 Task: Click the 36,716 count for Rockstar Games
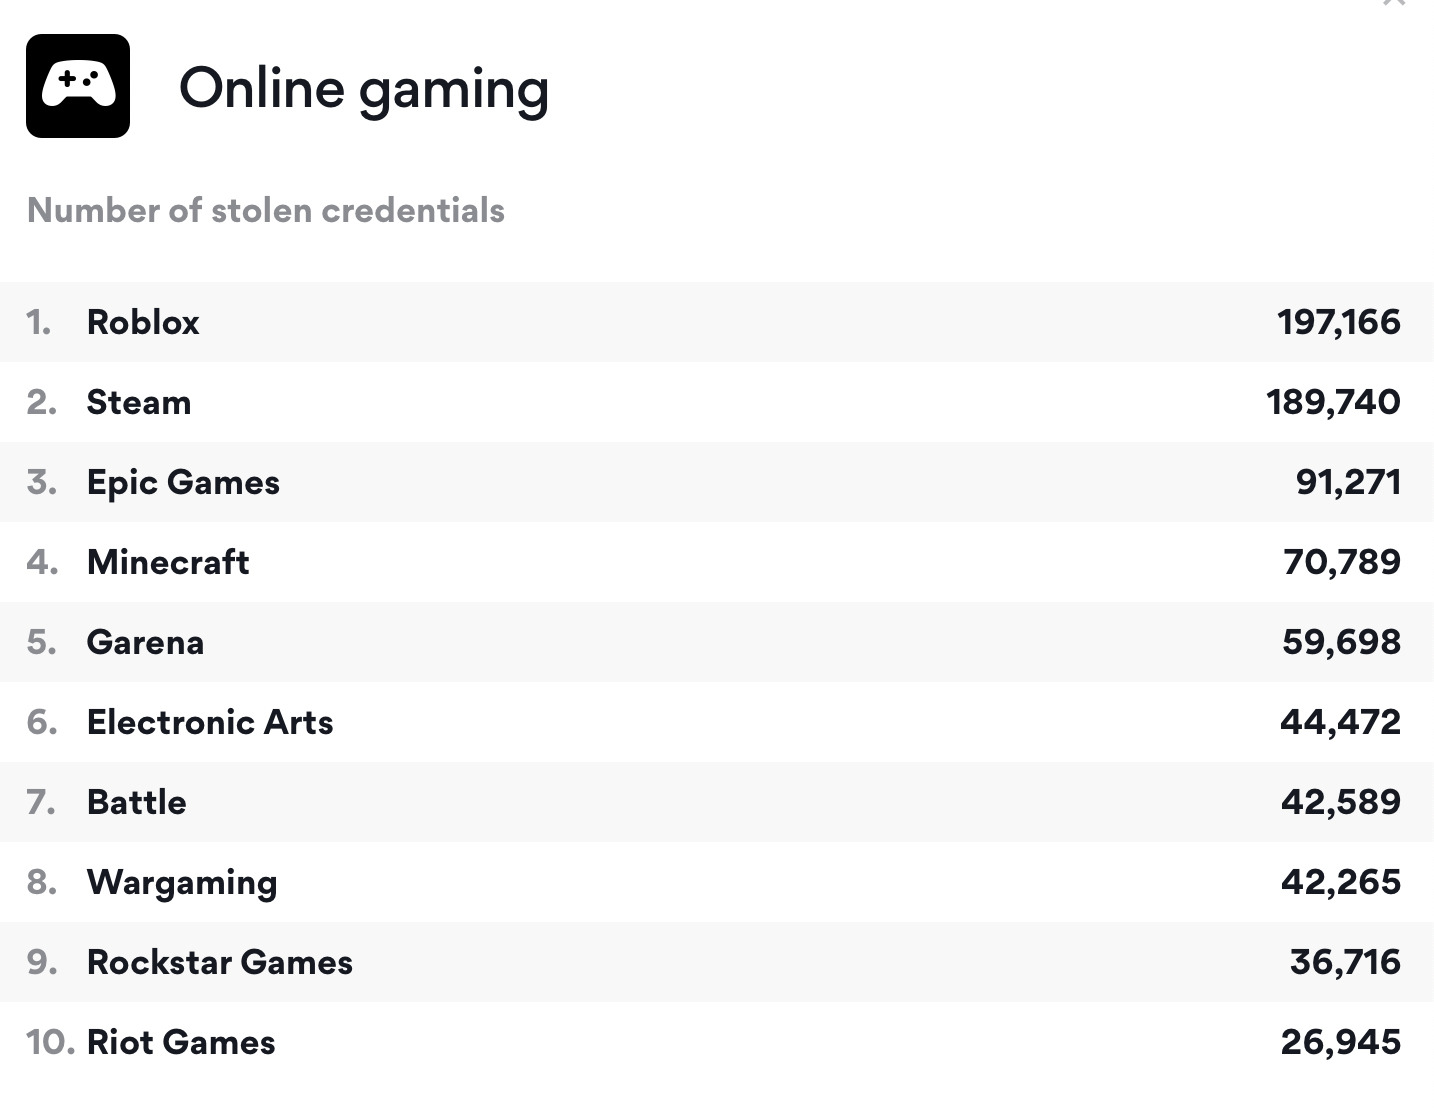point(1345,962)
